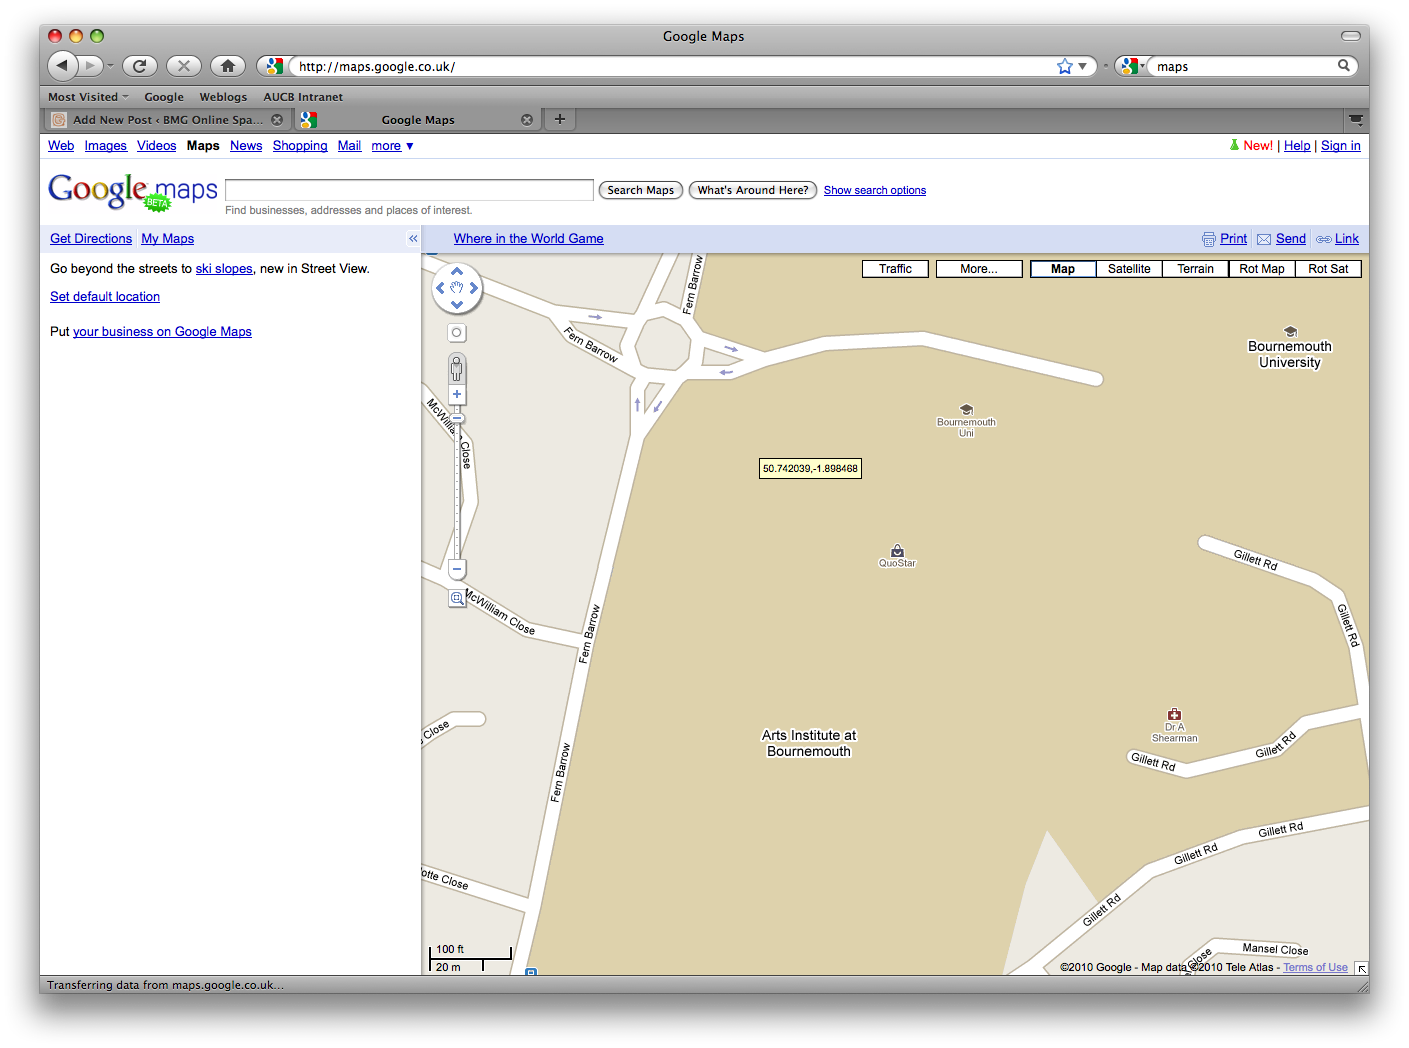Pan the map up with the arrow

pyautogui.click(x=457, y=271)
